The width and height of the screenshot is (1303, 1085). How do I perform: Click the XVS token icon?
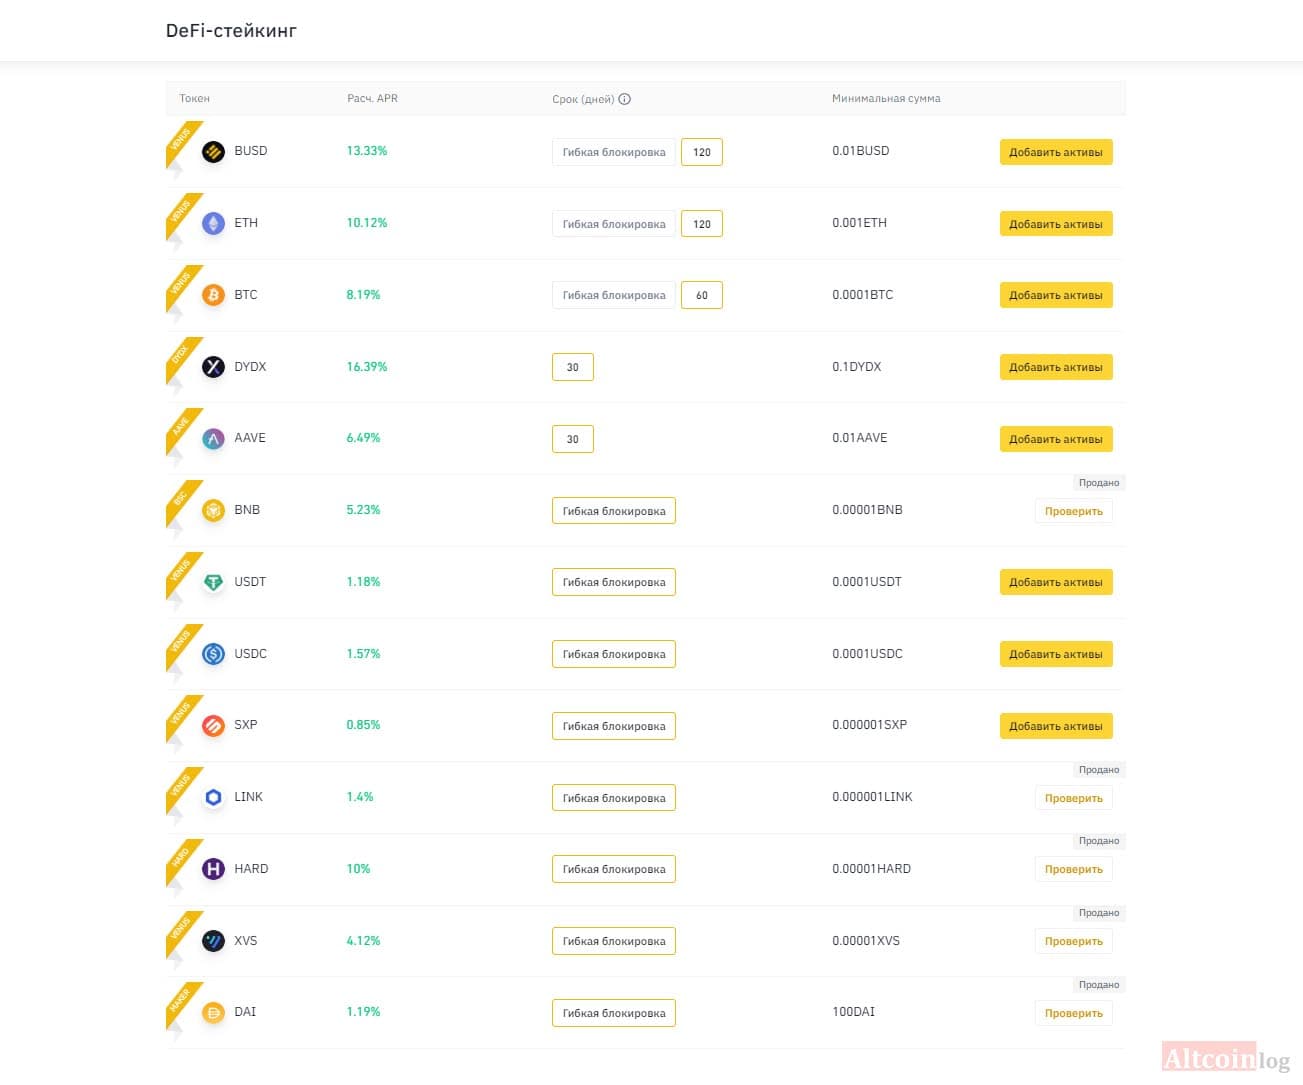(x=213, y=941)
